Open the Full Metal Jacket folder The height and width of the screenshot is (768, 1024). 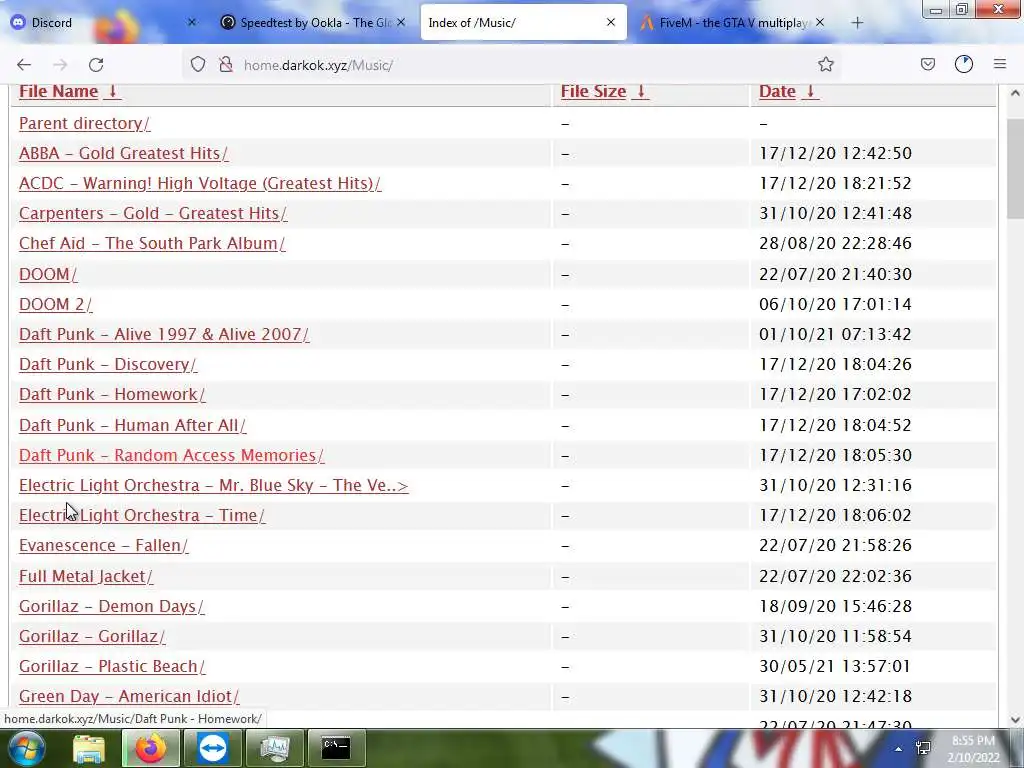click(x=86, y=577)
